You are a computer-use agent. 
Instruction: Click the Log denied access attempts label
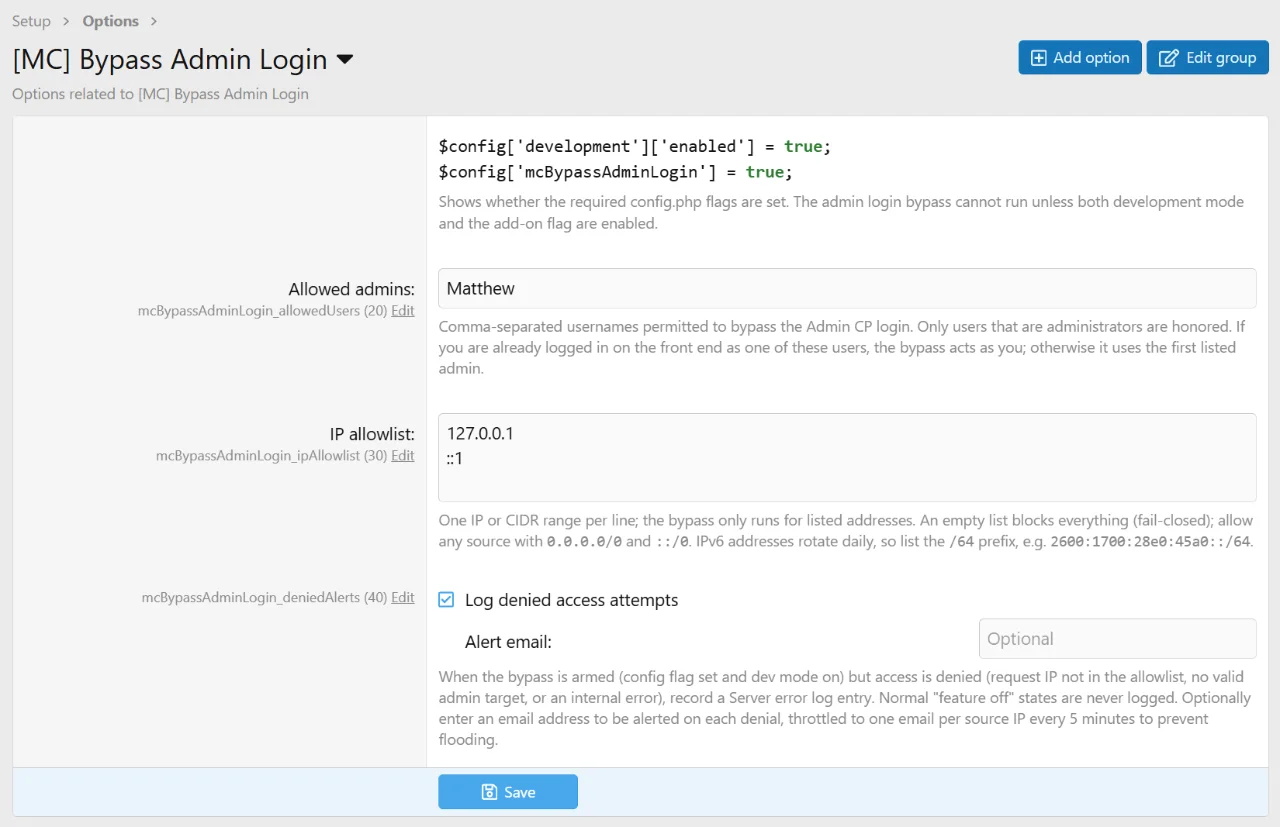click(x=572, y=600)
